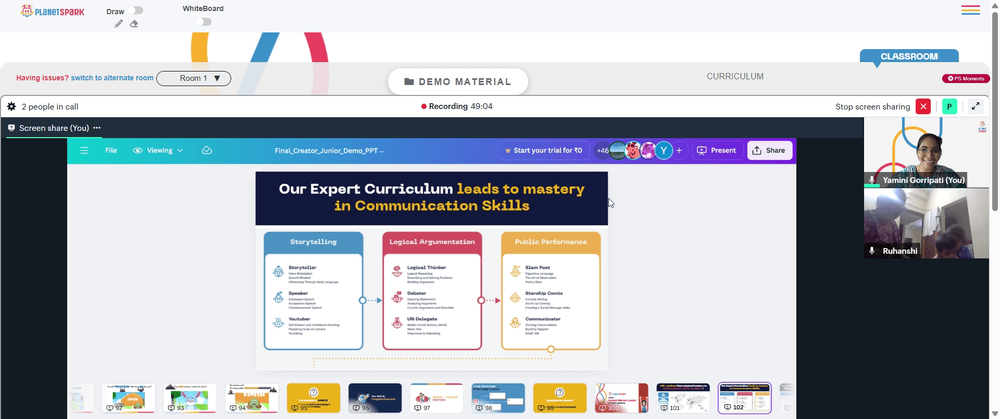
Task: Open the Viewing mode dropdown
Action: (158, 151)
